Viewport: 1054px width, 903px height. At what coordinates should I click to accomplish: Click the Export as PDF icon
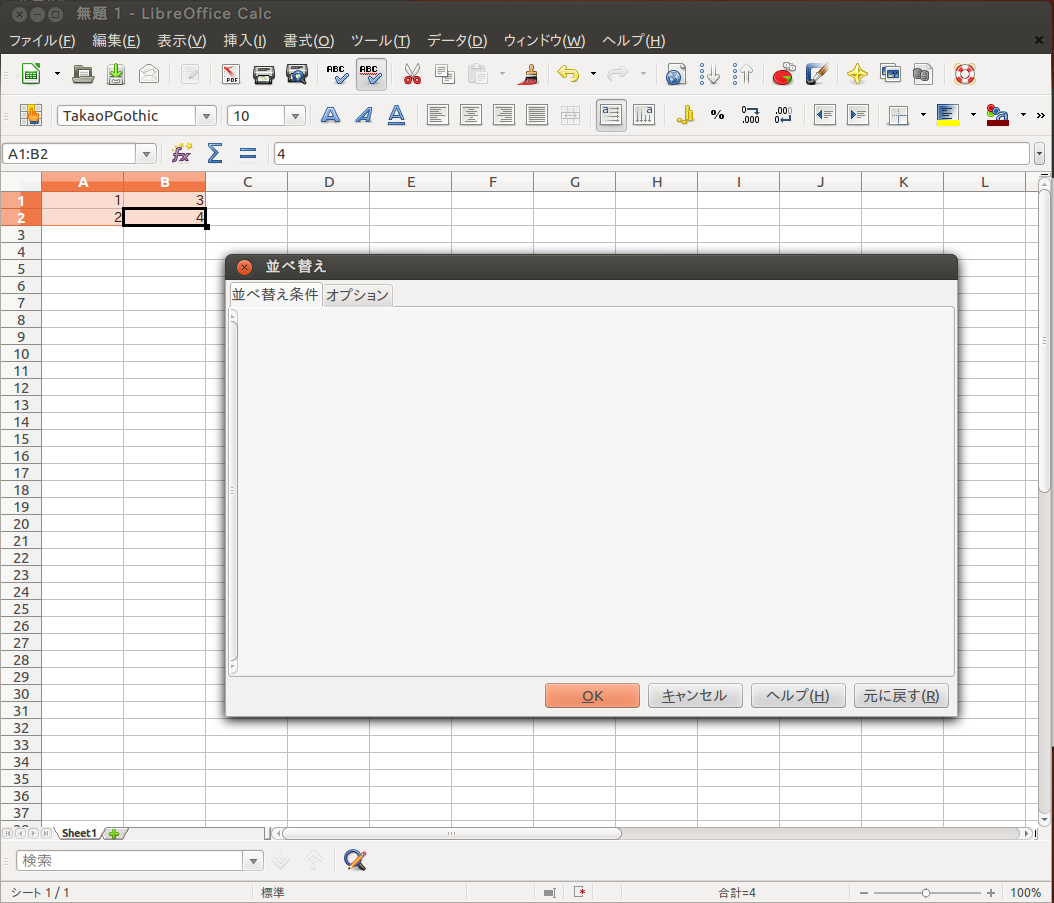231,75
